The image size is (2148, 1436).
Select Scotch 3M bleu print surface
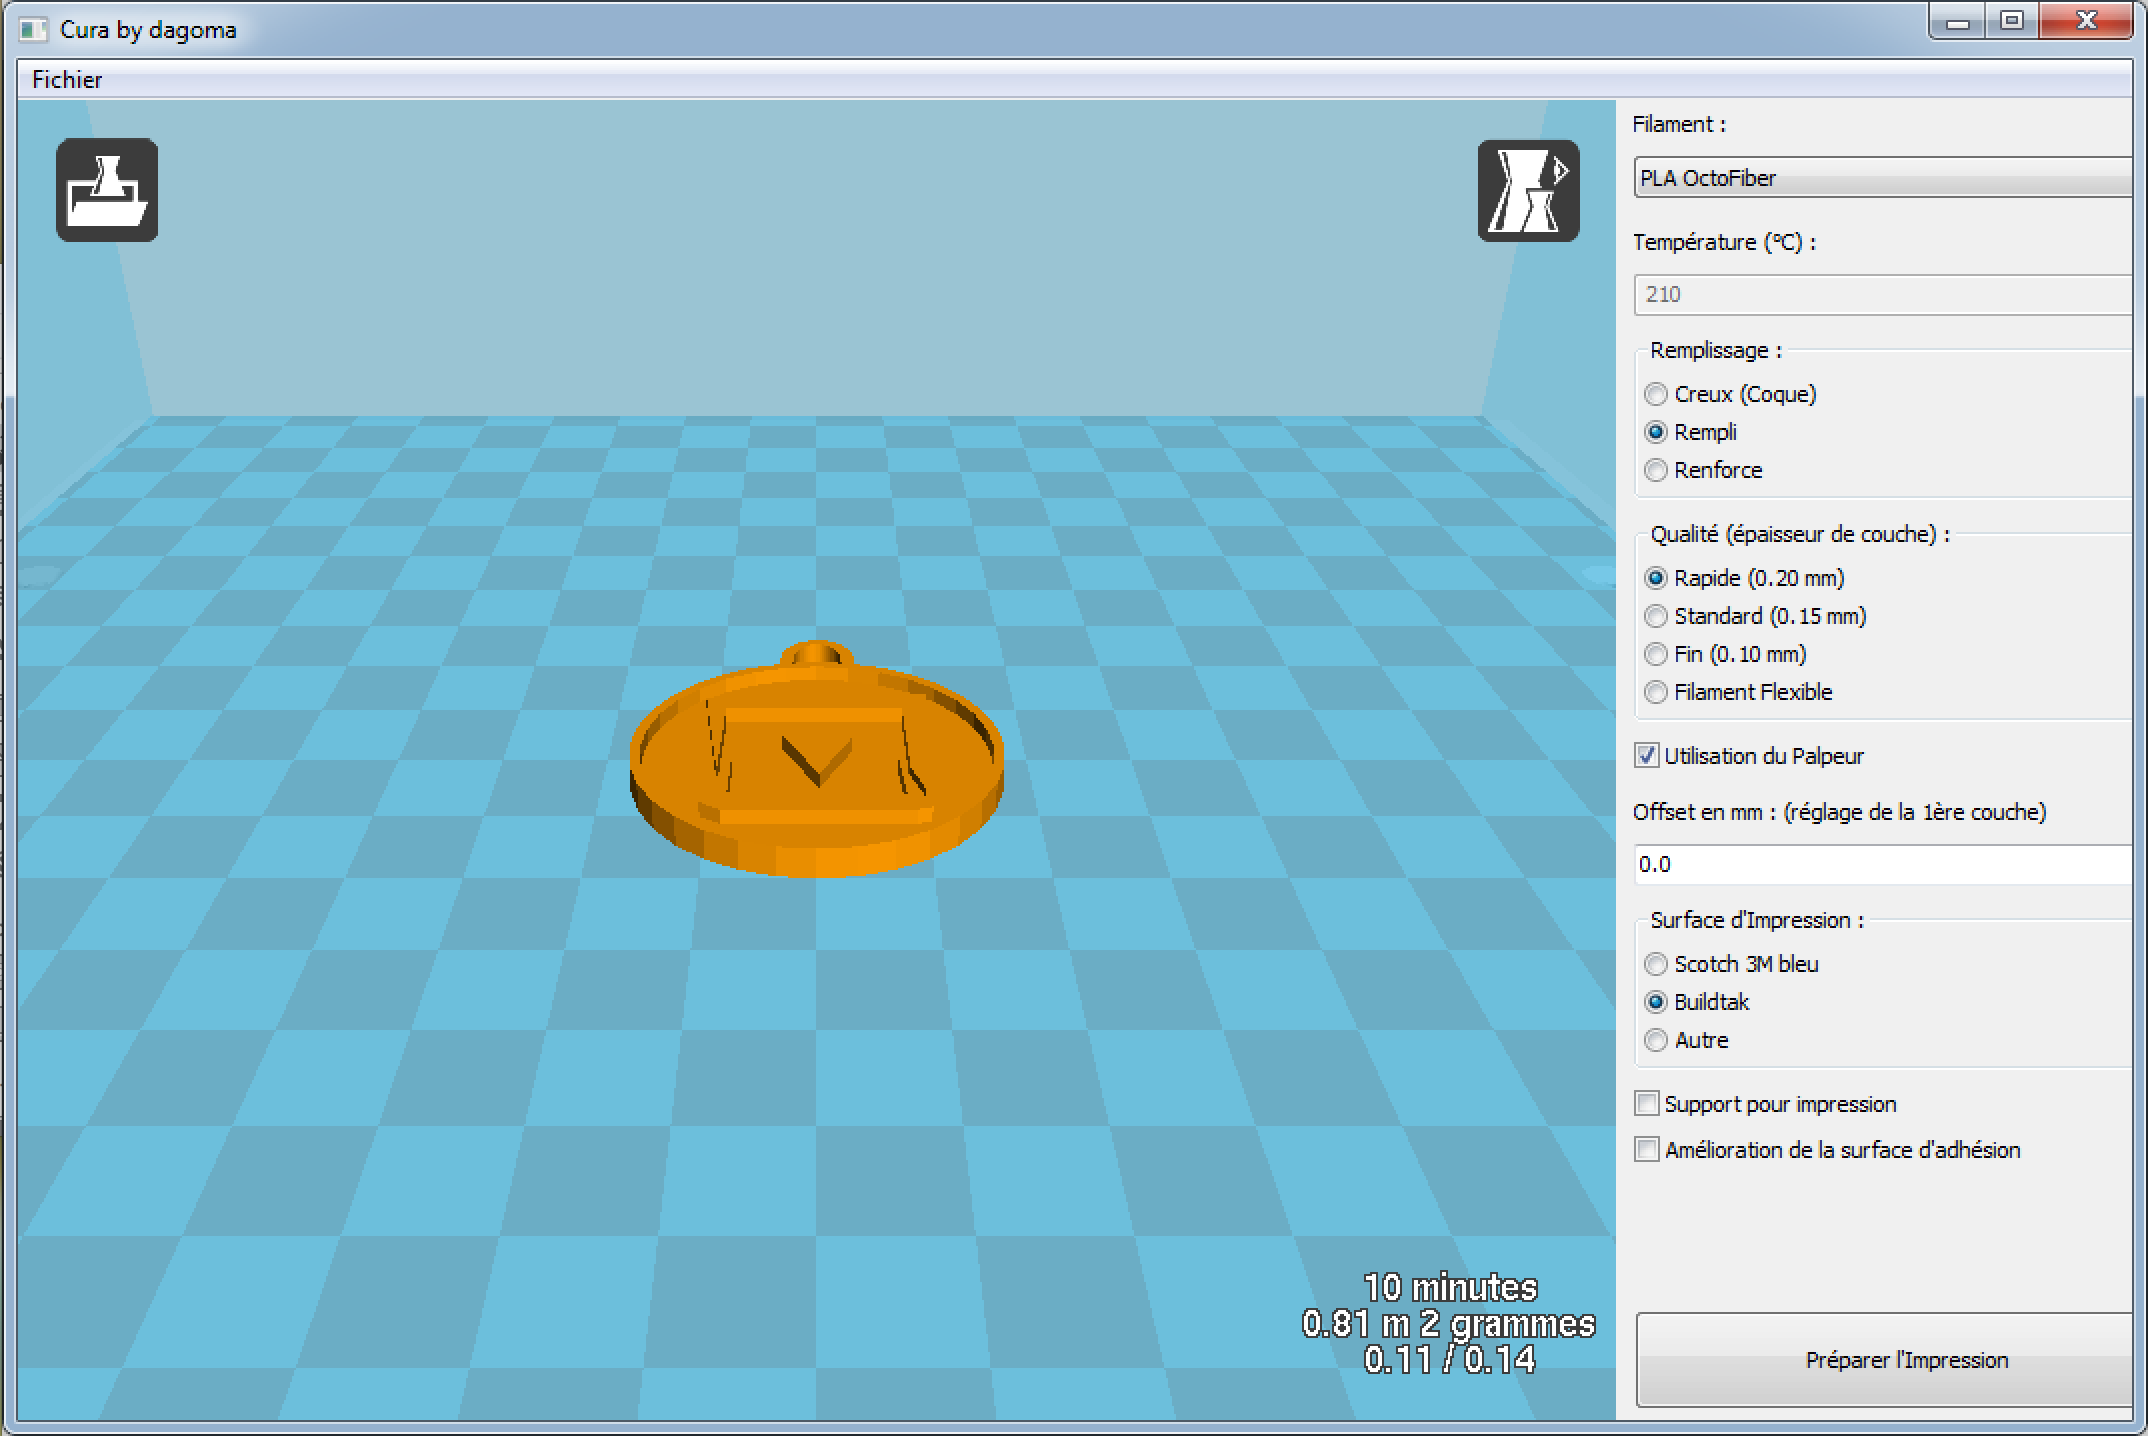pos(1656,964)
